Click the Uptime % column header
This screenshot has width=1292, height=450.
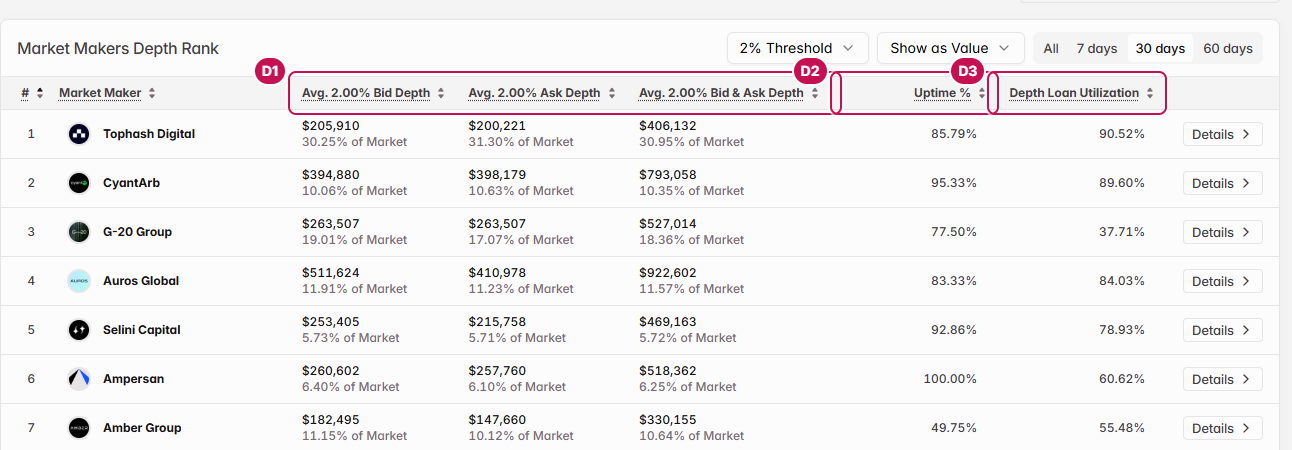click(942, 93)
